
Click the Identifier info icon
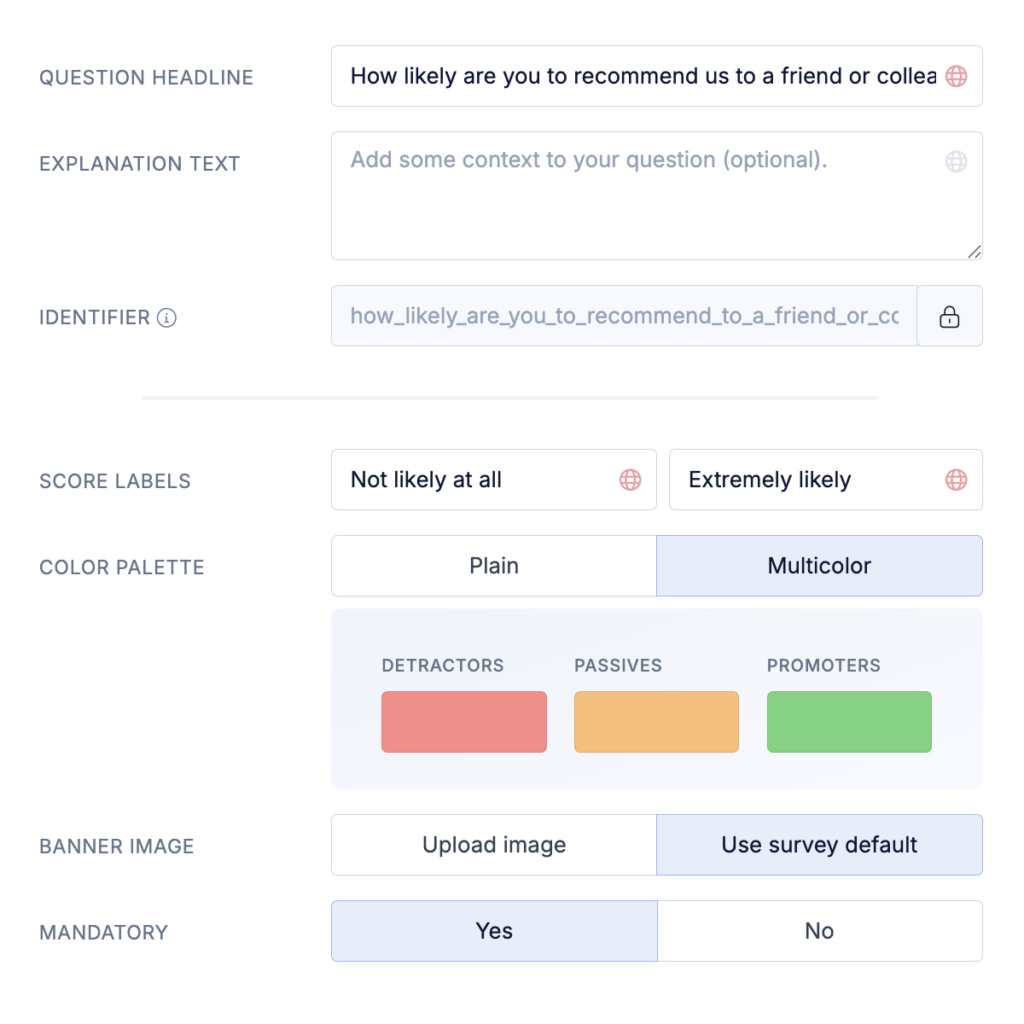tap(167, 318)
